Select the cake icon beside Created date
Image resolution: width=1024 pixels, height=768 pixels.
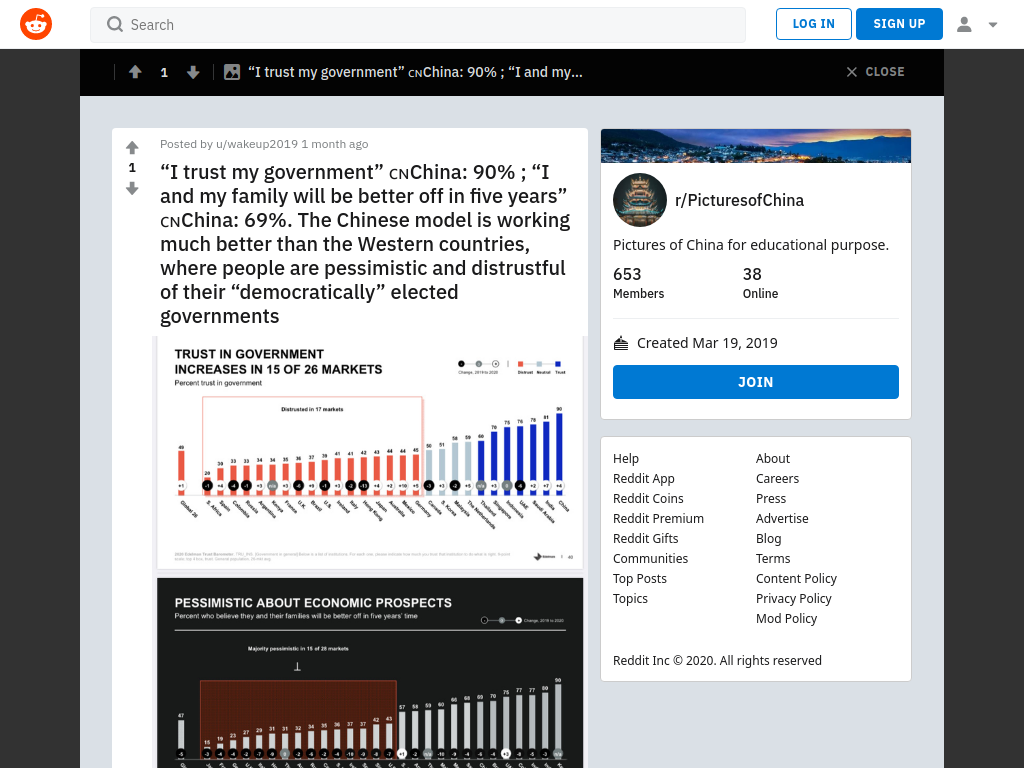[x=621, y=343]
